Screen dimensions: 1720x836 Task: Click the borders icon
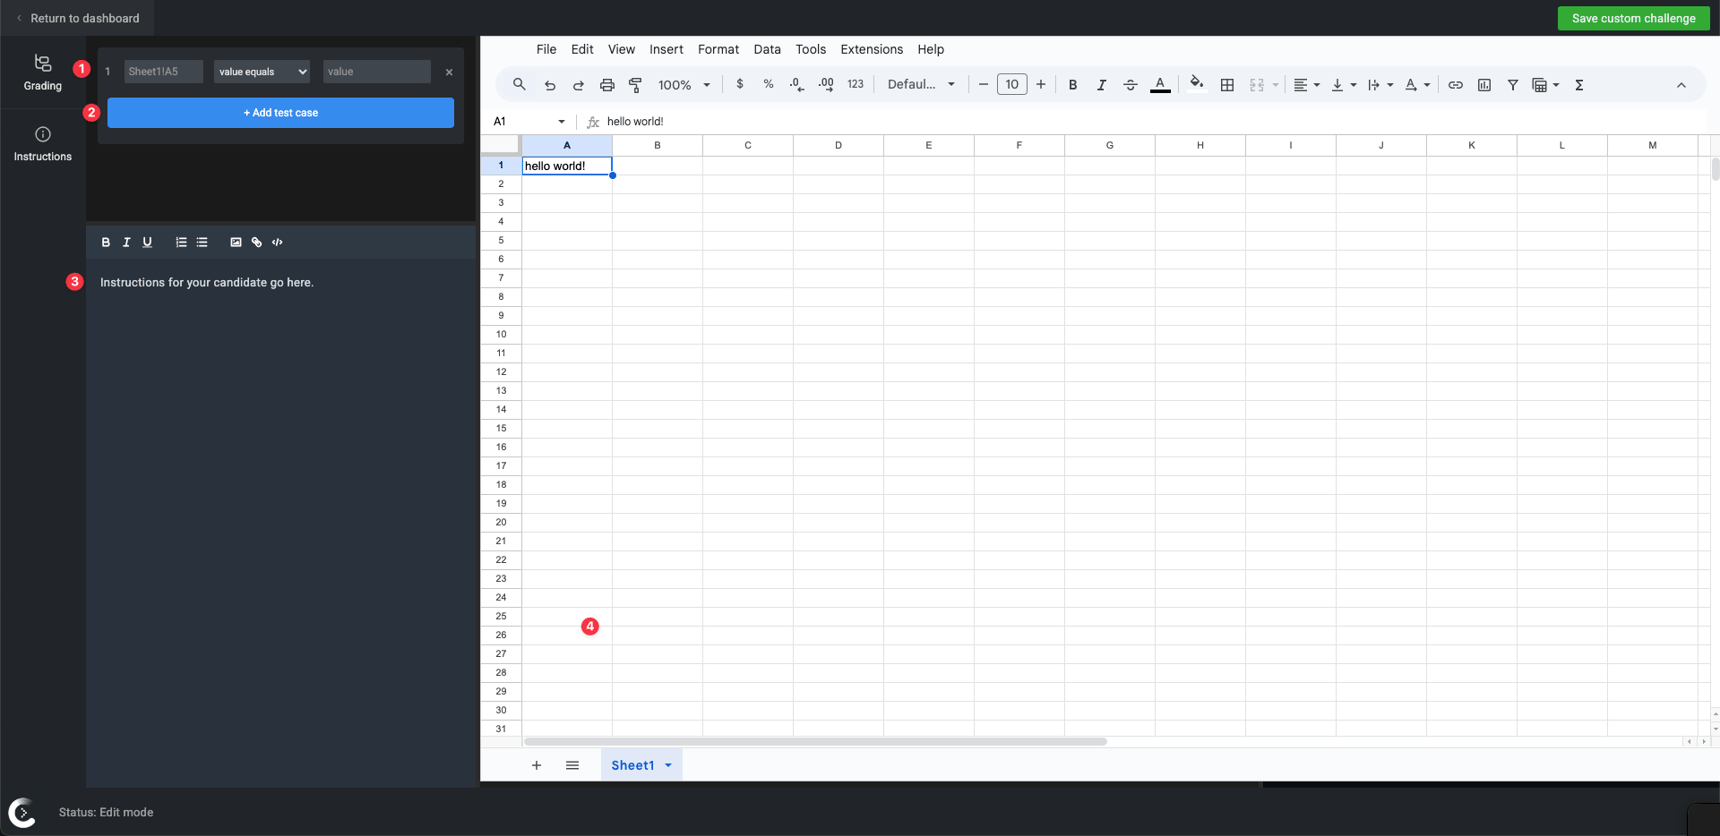pos(1227,85)
